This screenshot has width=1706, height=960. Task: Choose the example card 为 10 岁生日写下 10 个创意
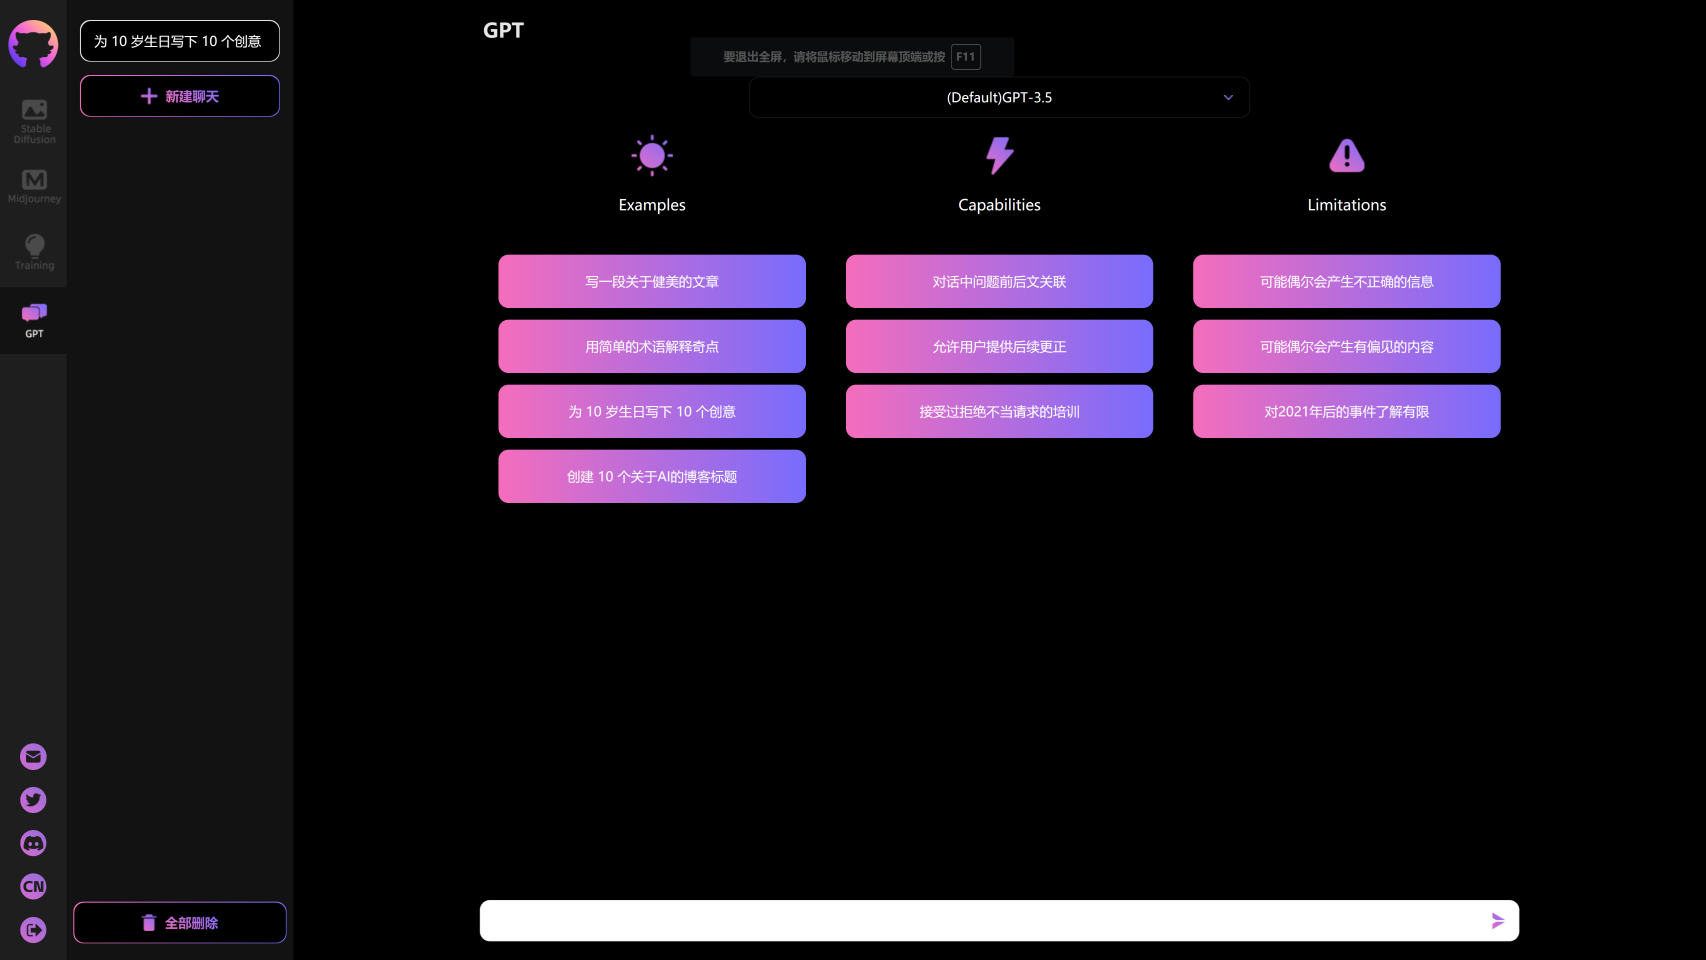click(x=652, y=411)
